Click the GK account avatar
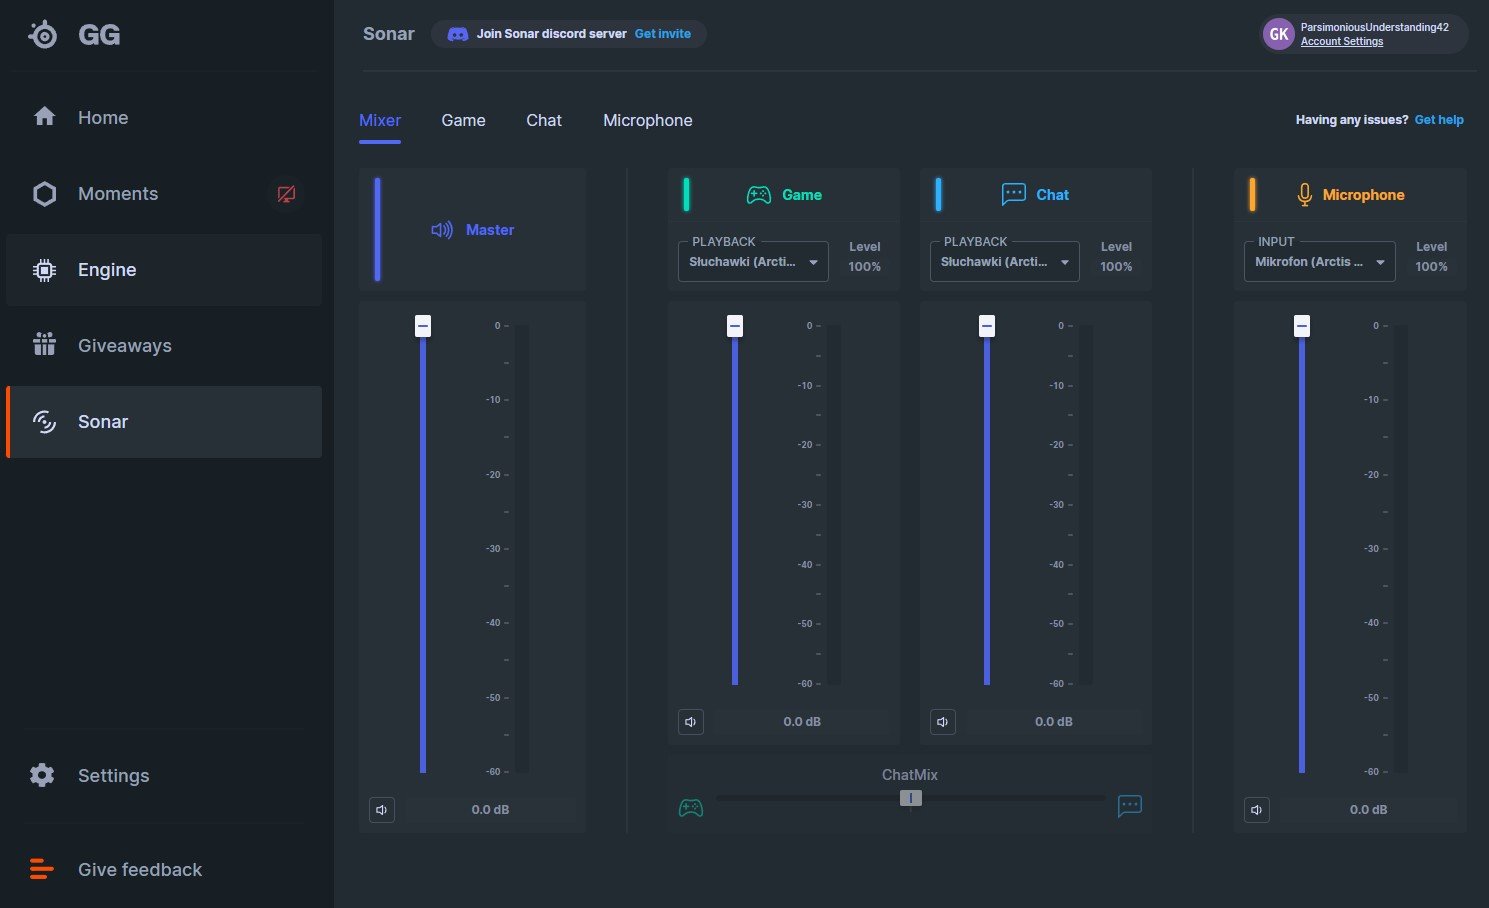 [x=1278, y=34]
